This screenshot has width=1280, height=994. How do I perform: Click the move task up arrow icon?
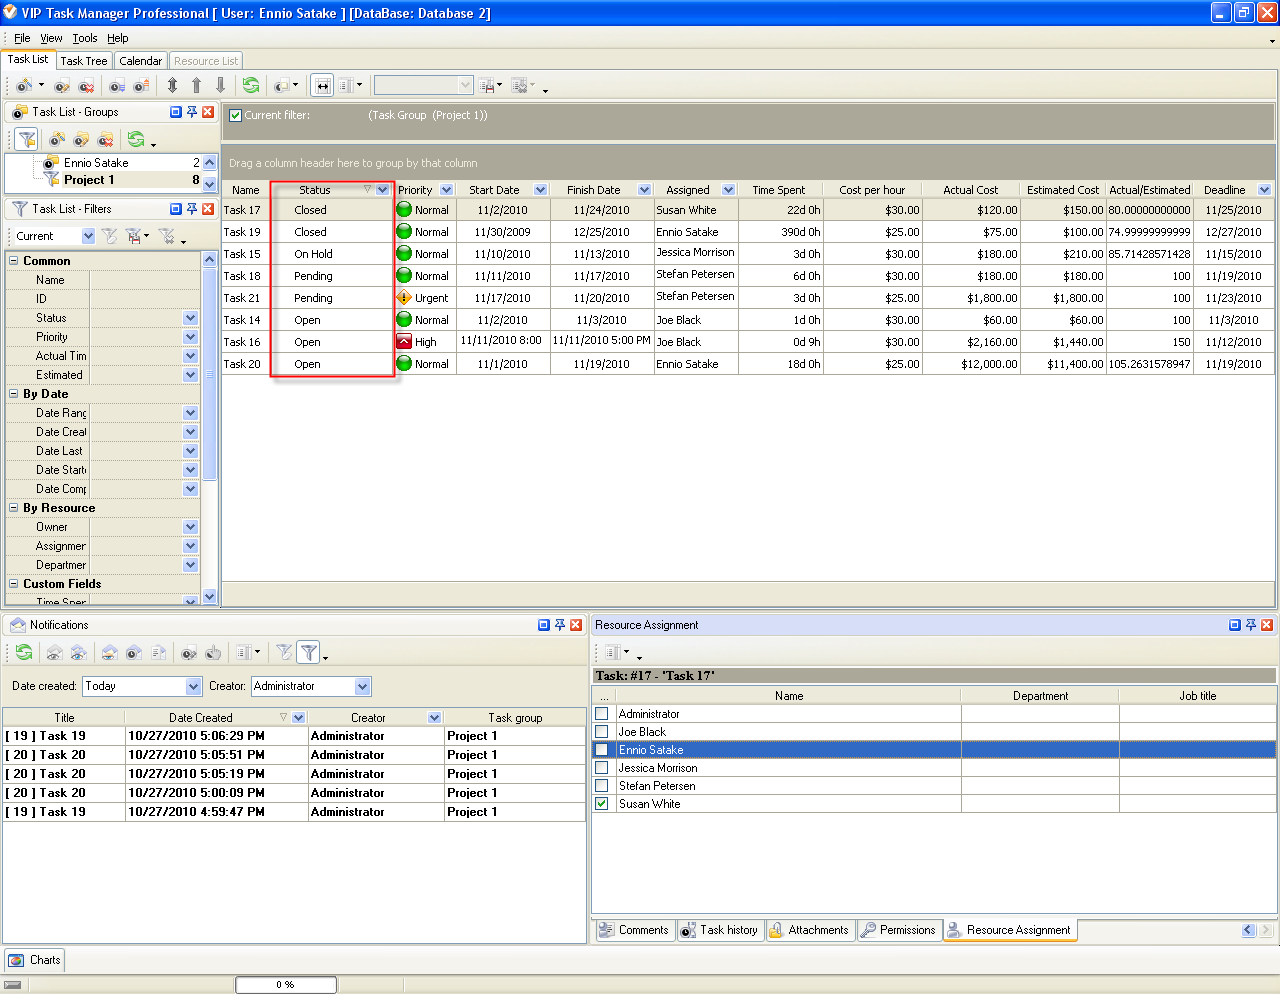click(196, 86)
